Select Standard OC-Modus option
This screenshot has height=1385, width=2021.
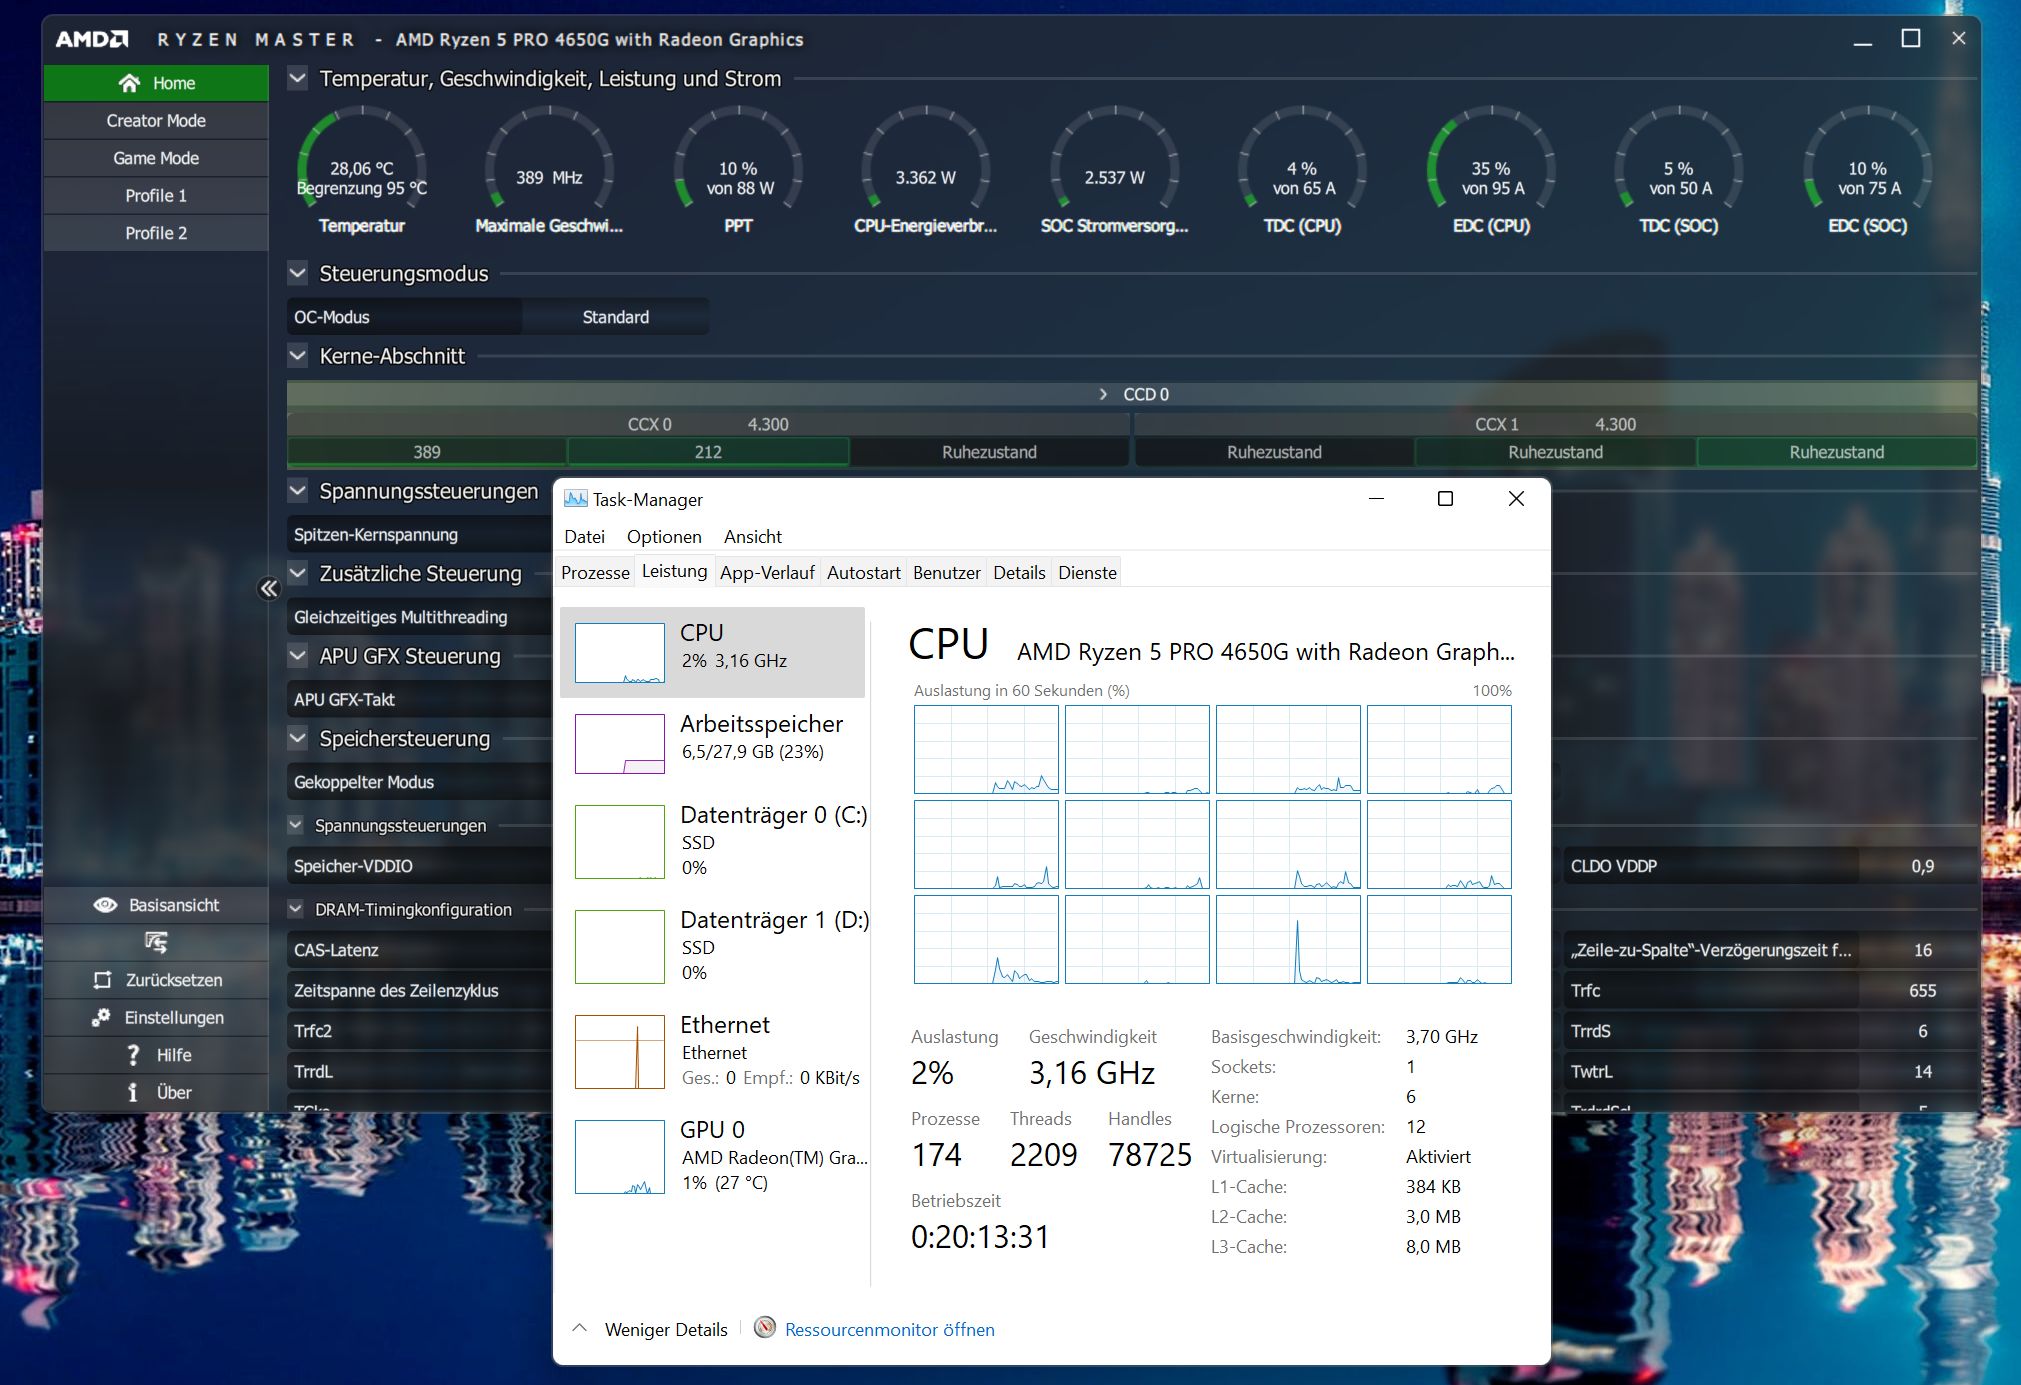[x=615, y=317]
